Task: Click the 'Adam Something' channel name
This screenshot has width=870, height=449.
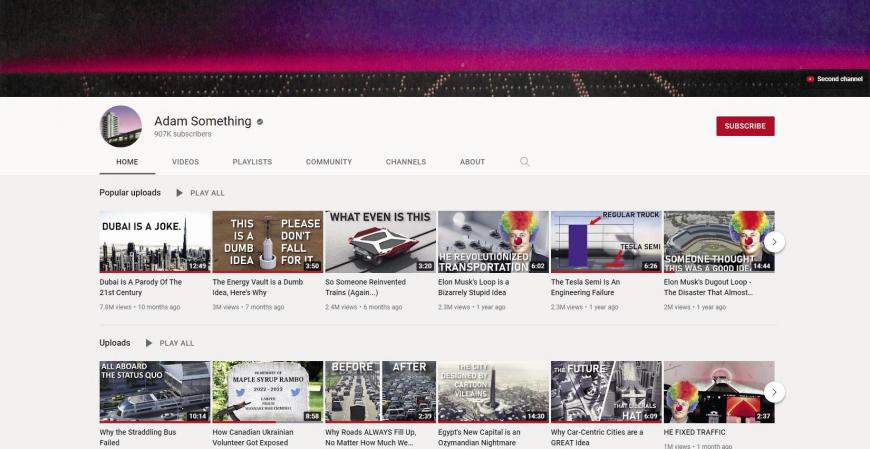Action: (203, 121)
